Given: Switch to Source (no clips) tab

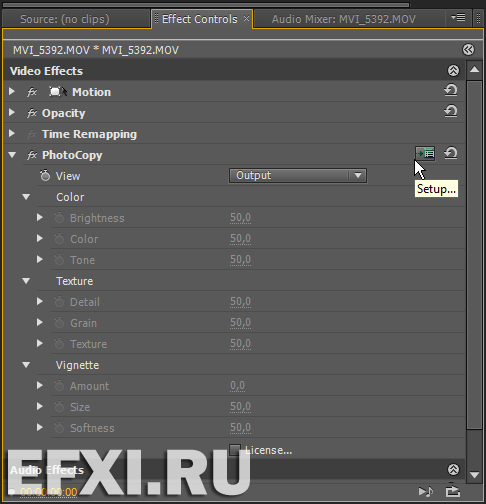Looking at the screenshot, I should pyautogui.click(x=65, y=19).
